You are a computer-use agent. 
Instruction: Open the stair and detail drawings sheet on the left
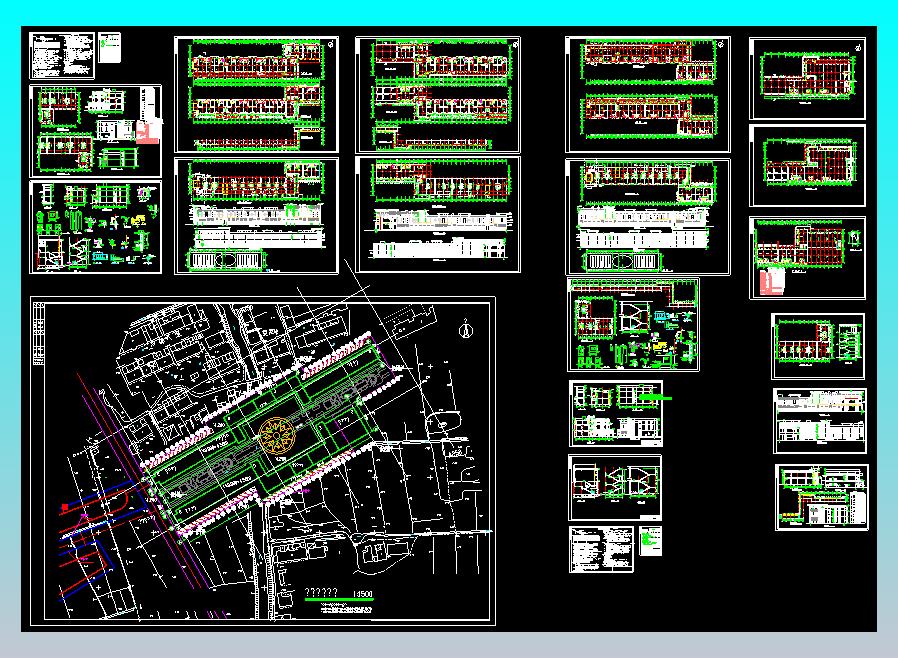(x=95, y=227)
